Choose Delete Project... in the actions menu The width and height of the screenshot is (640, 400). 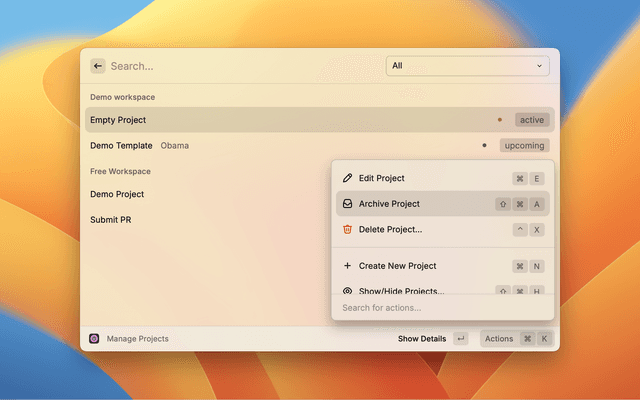point(390,230)
